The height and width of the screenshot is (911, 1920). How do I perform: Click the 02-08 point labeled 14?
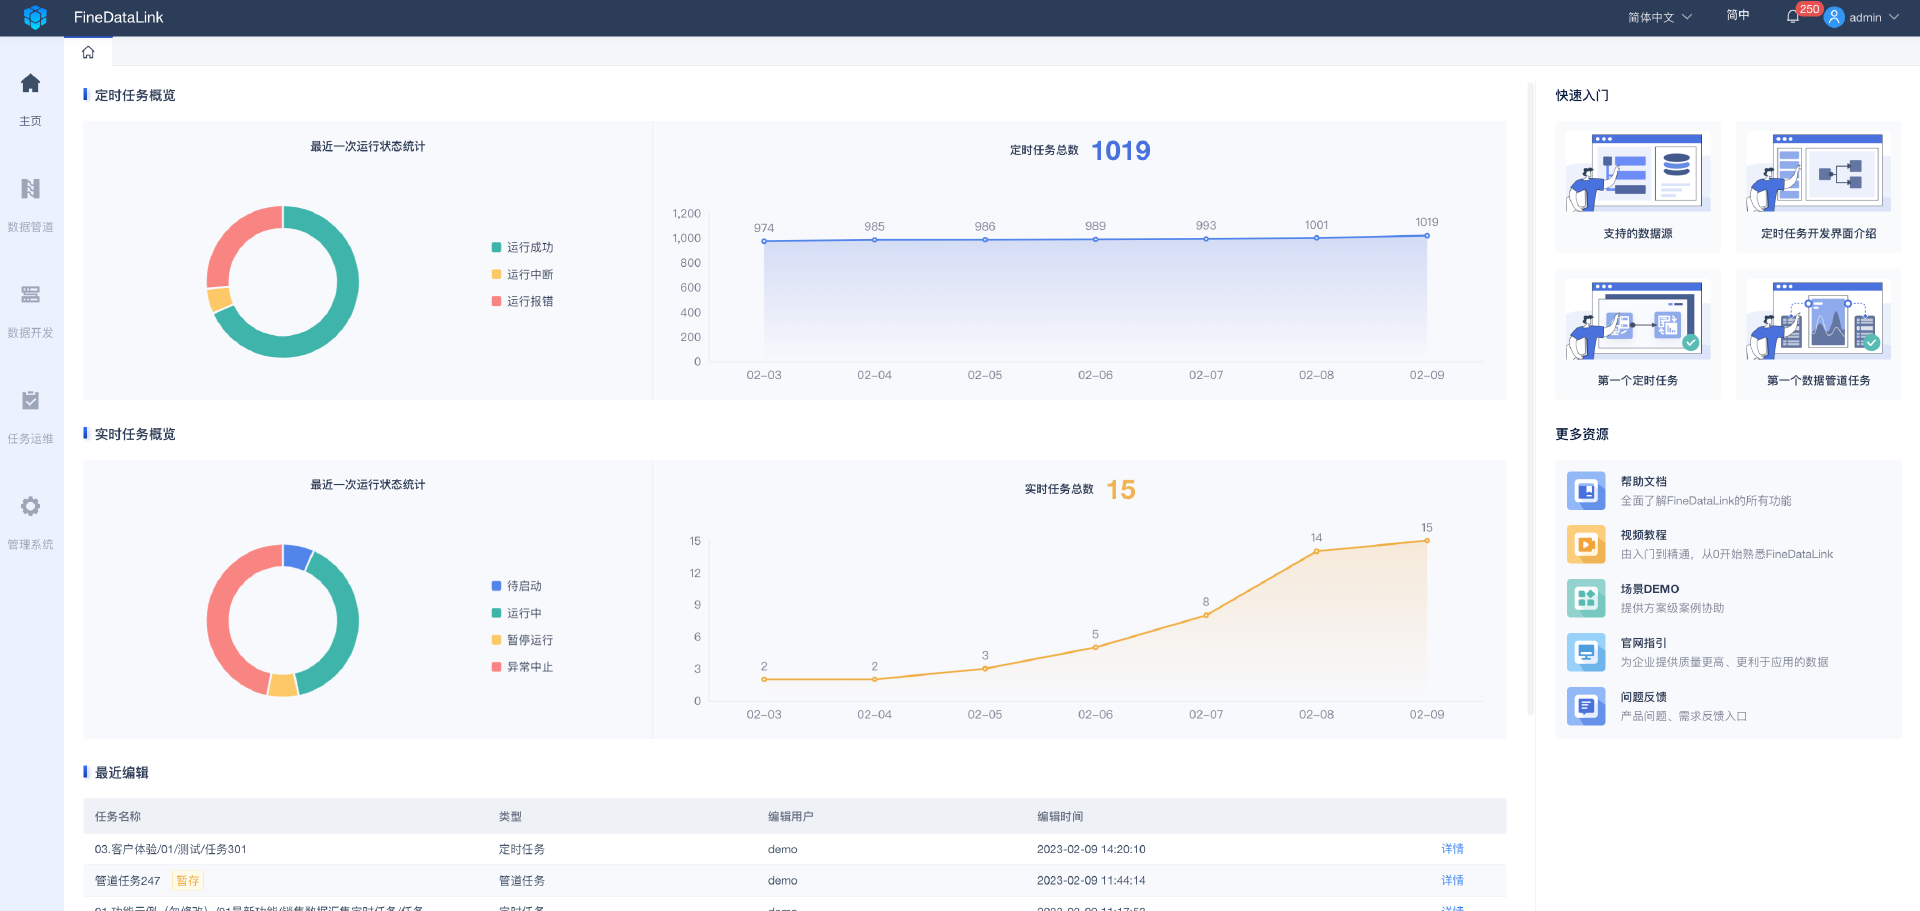pos(1316,551)
